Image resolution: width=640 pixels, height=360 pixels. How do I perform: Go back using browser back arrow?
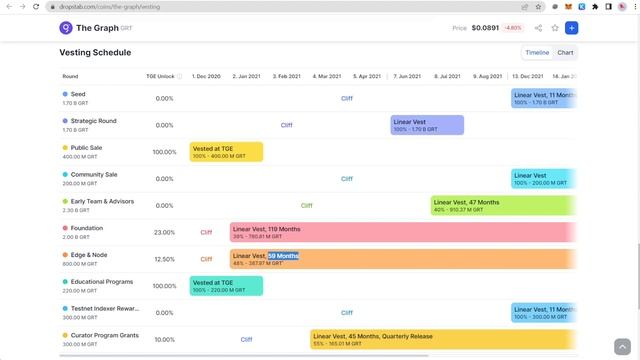point(9,7)
